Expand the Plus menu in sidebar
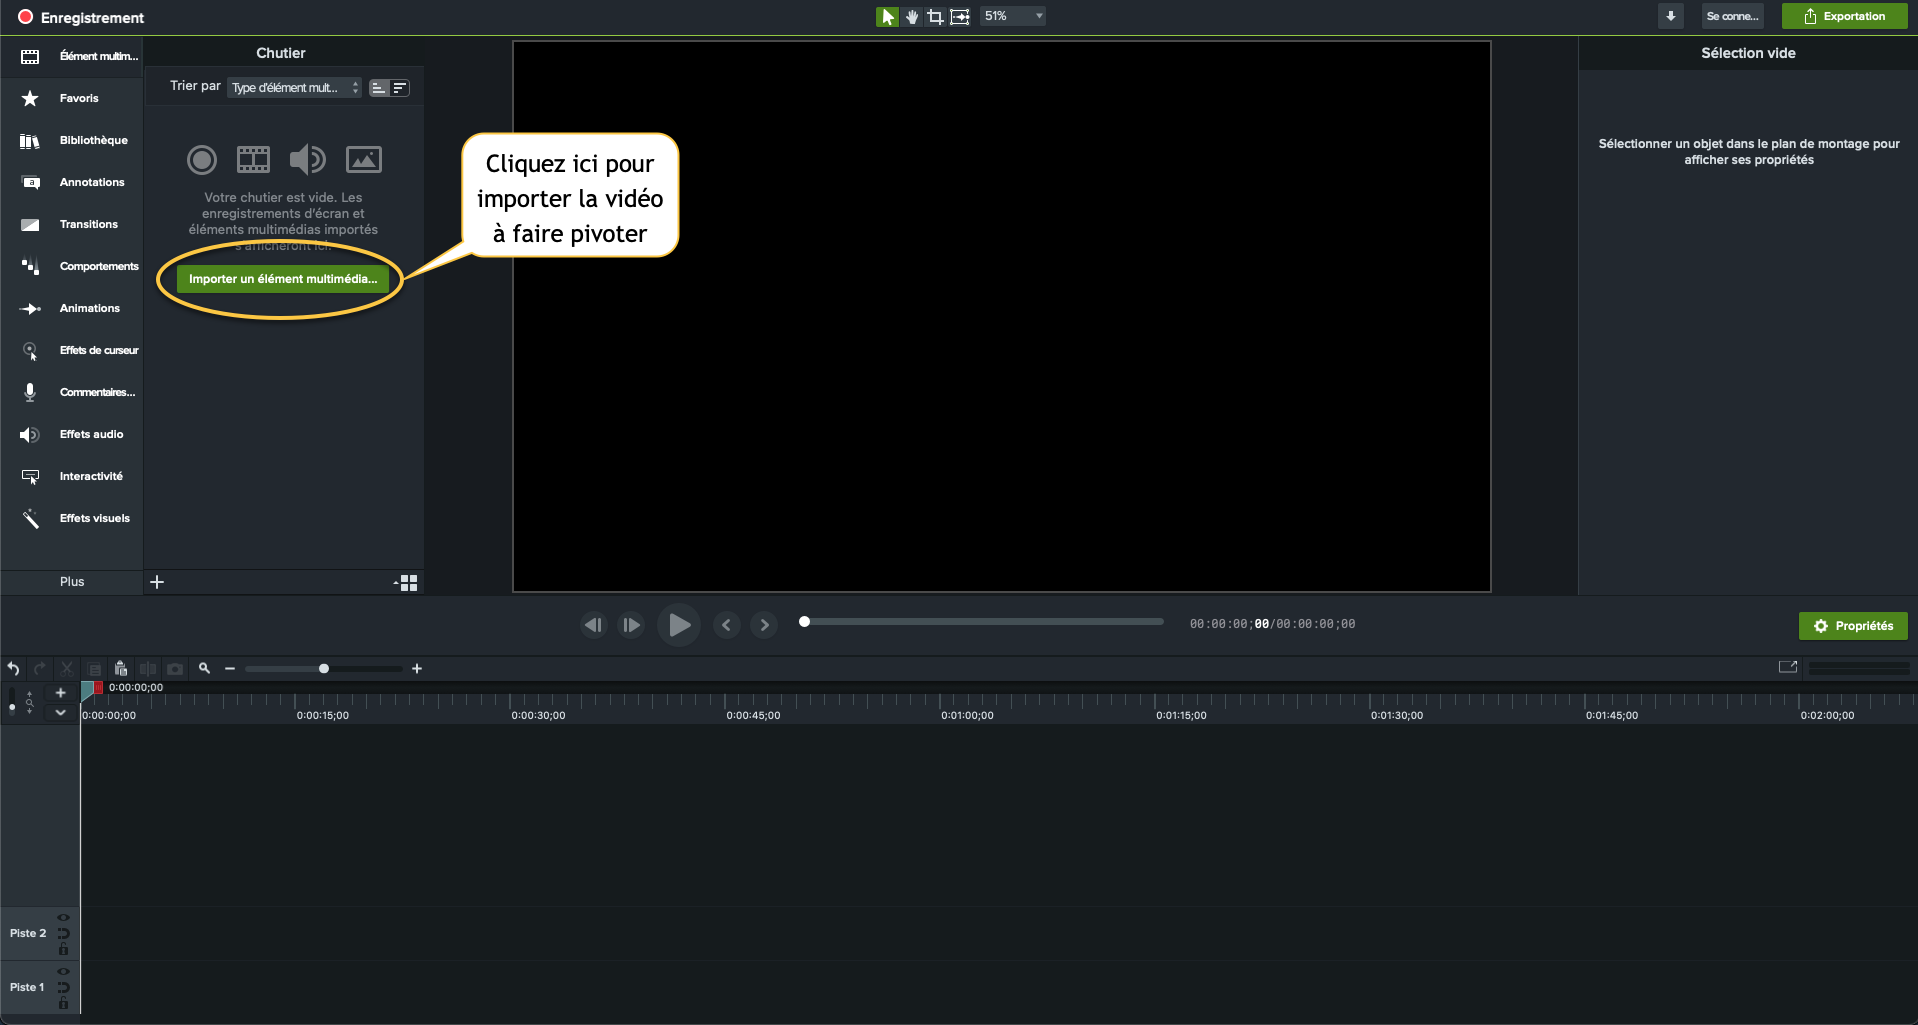 click(x=72, y=582)
